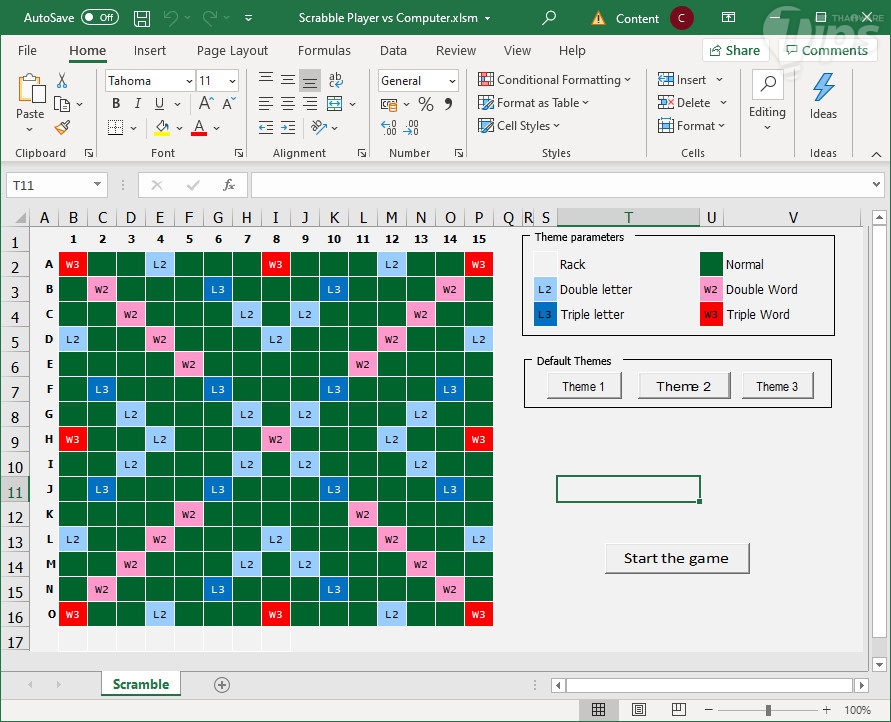Screen dimensions: 891x722
Task: Click the Increase Font Size icon
Action: point(206,104)
